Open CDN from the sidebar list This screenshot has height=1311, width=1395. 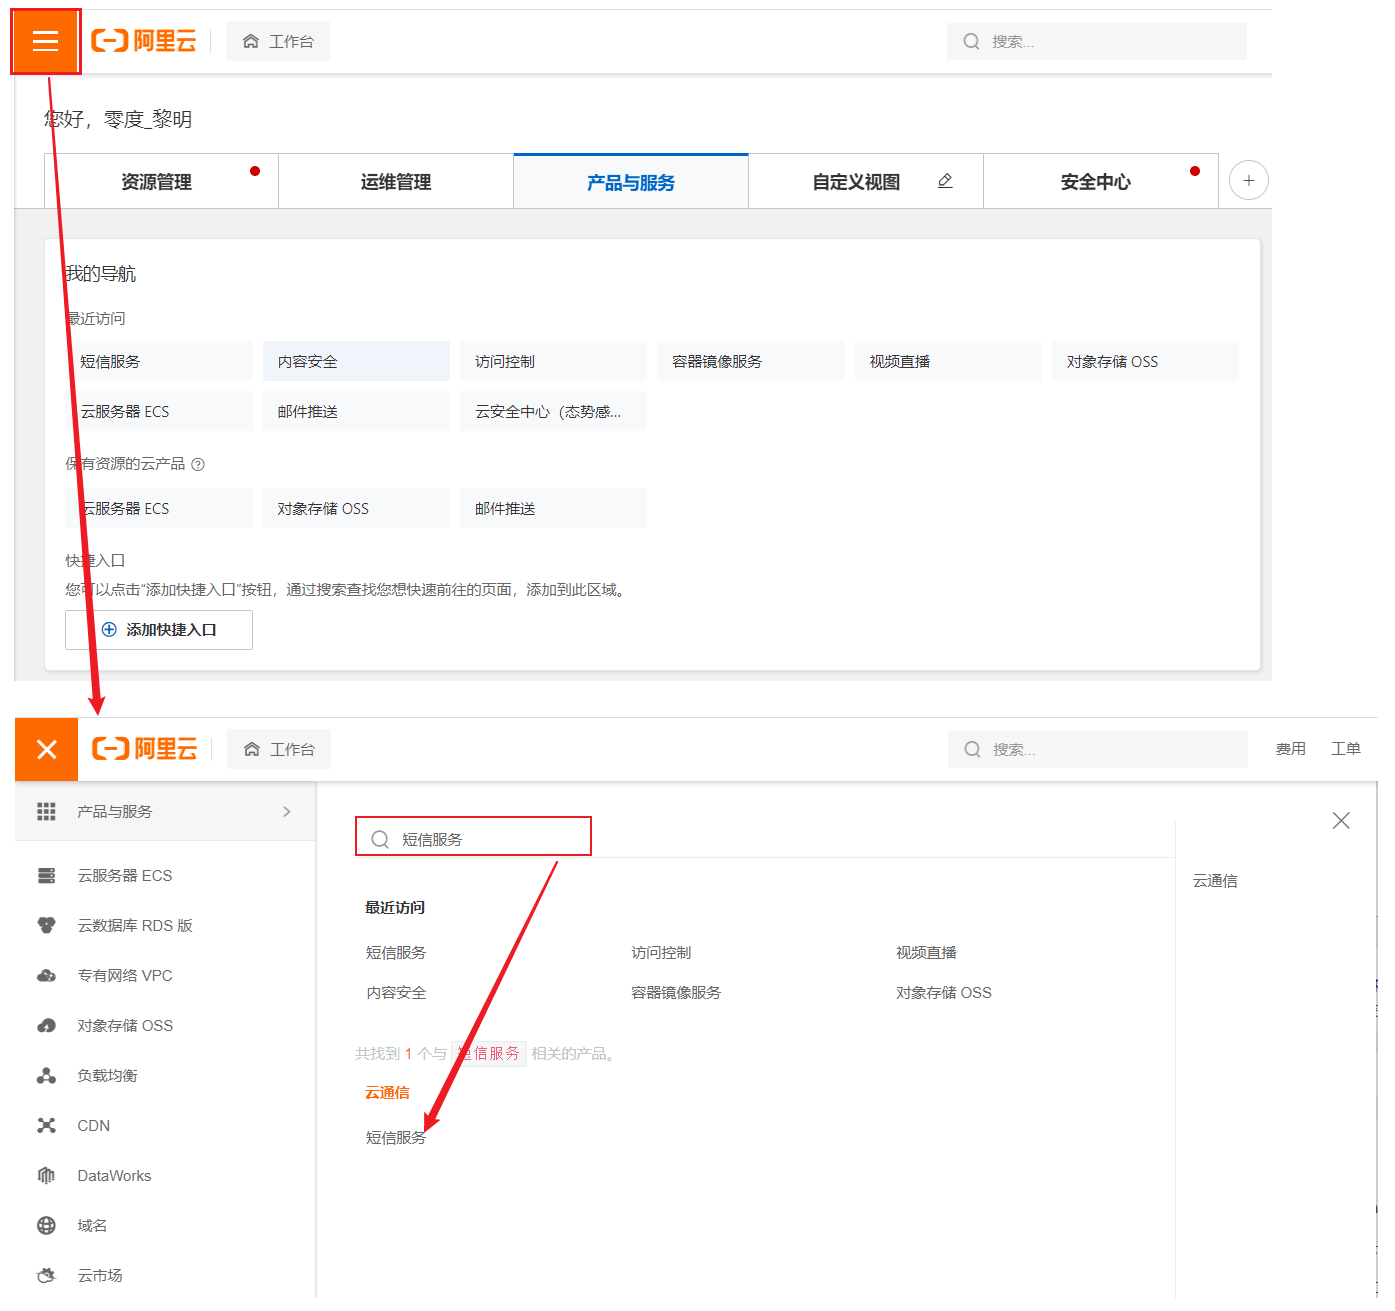[x=93, y=1126]
